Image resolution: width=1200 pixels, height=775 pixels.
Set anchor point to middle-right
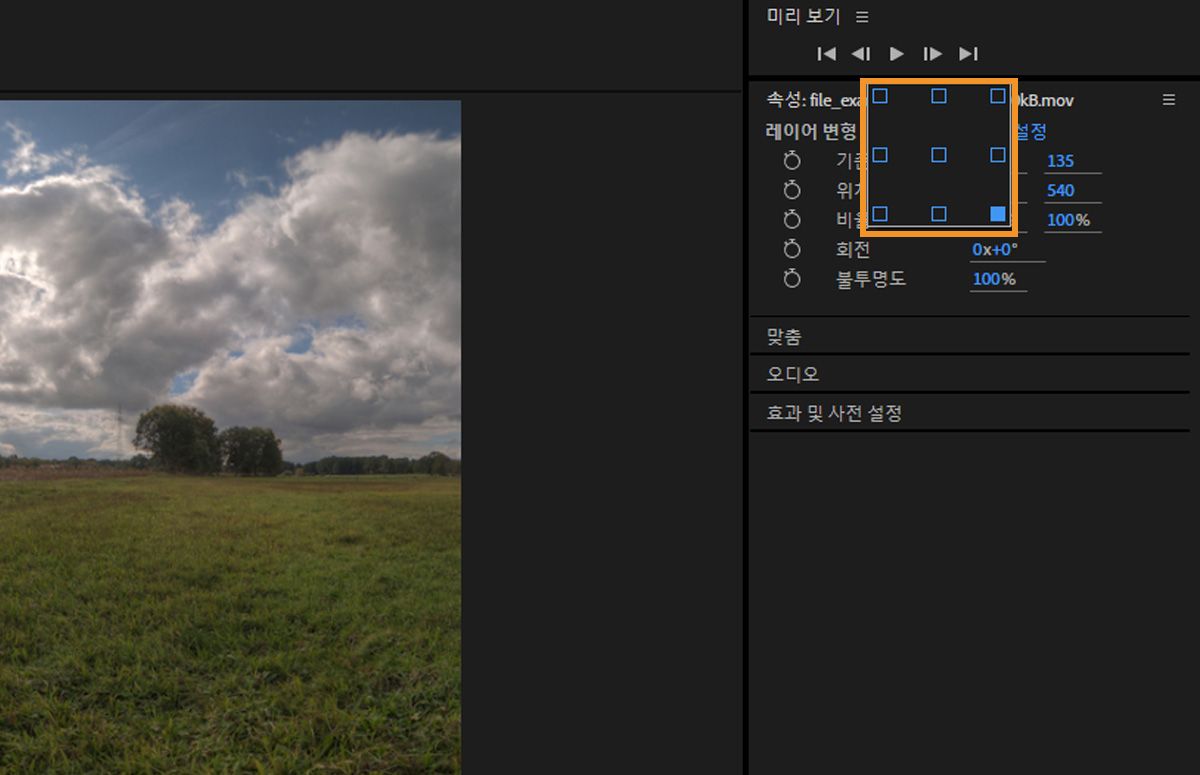998,155
